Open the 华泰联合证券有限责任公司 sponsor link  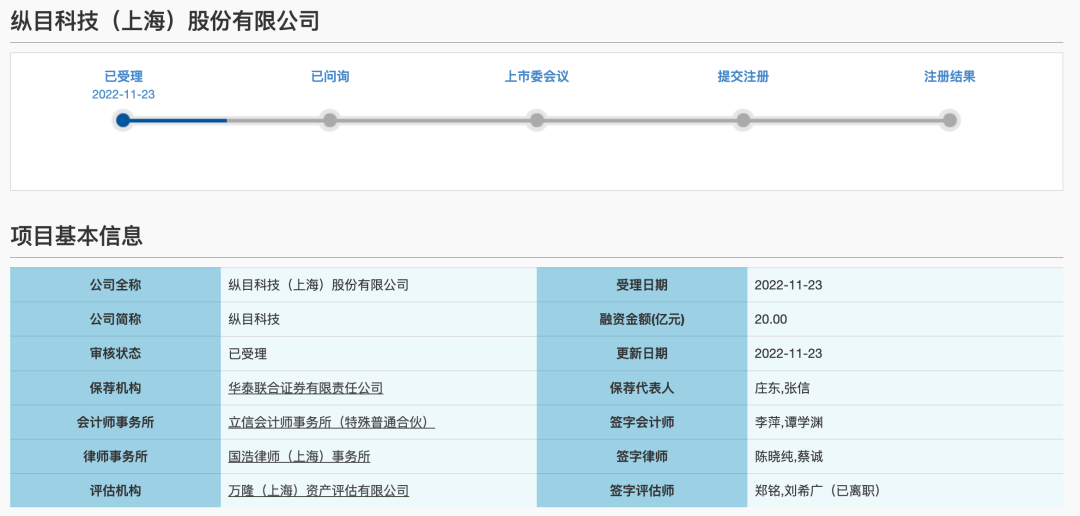305,388
